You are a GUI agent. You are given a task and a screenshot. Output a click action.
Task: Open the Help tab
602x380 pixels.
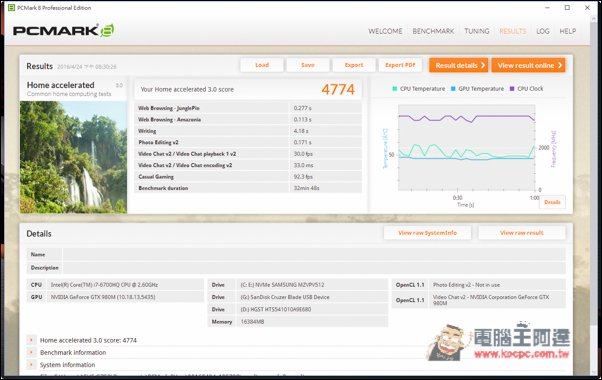click(x=567, y=31)
